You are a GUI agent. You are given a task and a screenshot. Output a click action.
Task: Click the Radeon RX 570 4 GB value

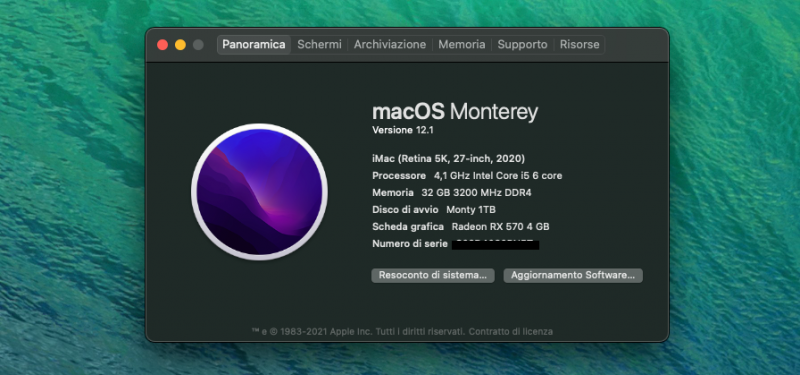[501, 227]
